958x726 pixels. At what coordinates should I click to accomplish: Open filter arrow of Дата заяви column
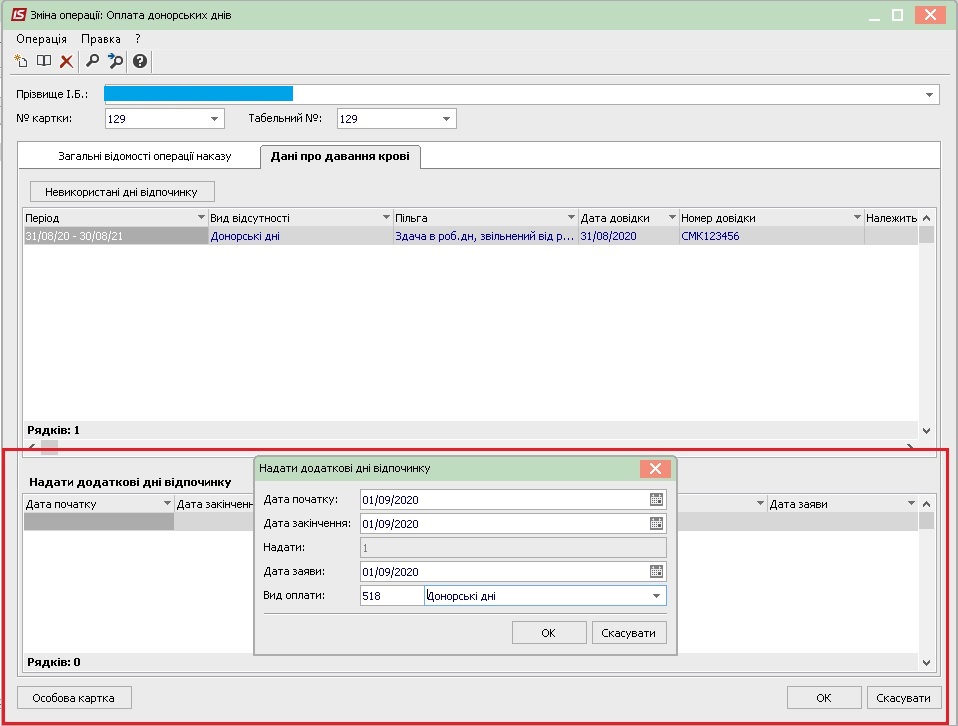(x=911, y=504)
